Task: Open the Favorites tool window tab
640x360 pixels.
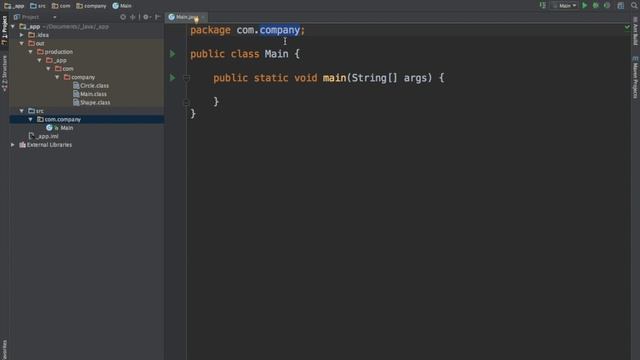Action: 4,349
